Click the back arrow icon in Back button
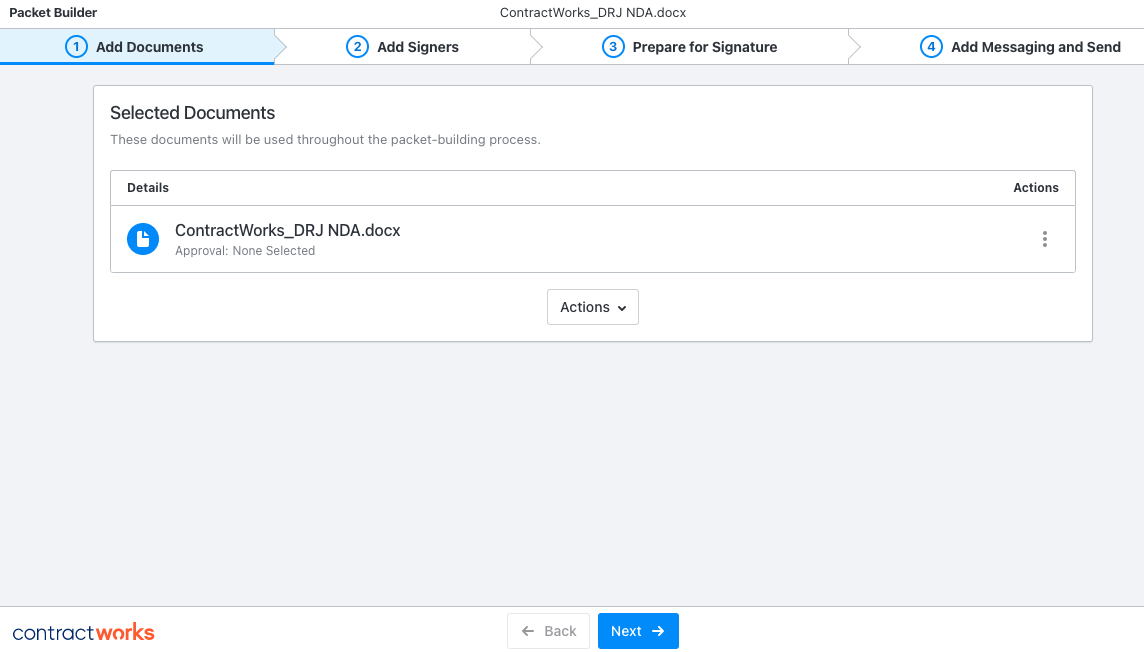Screen dimensions: 1144x652 (527, 631)
